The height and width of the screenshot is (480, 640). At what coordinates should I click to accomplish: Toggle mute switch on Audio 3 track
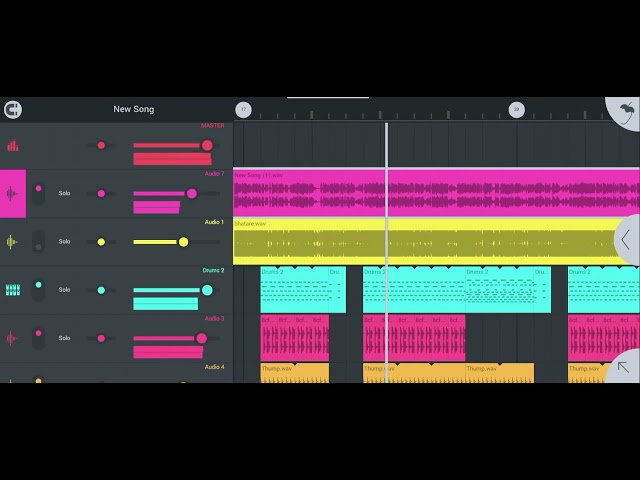click(38, 338)
